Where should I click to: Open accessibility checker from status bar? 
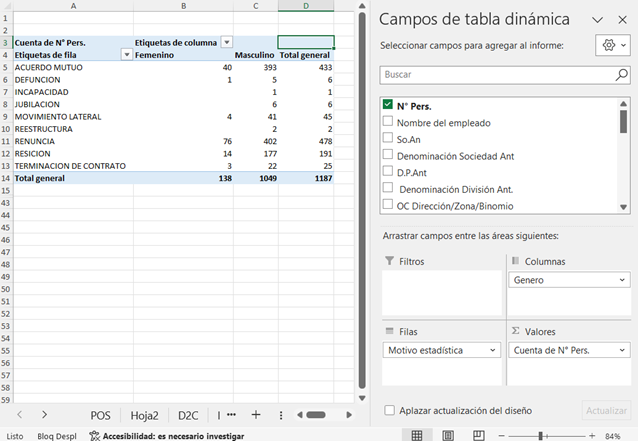[166, 436]
